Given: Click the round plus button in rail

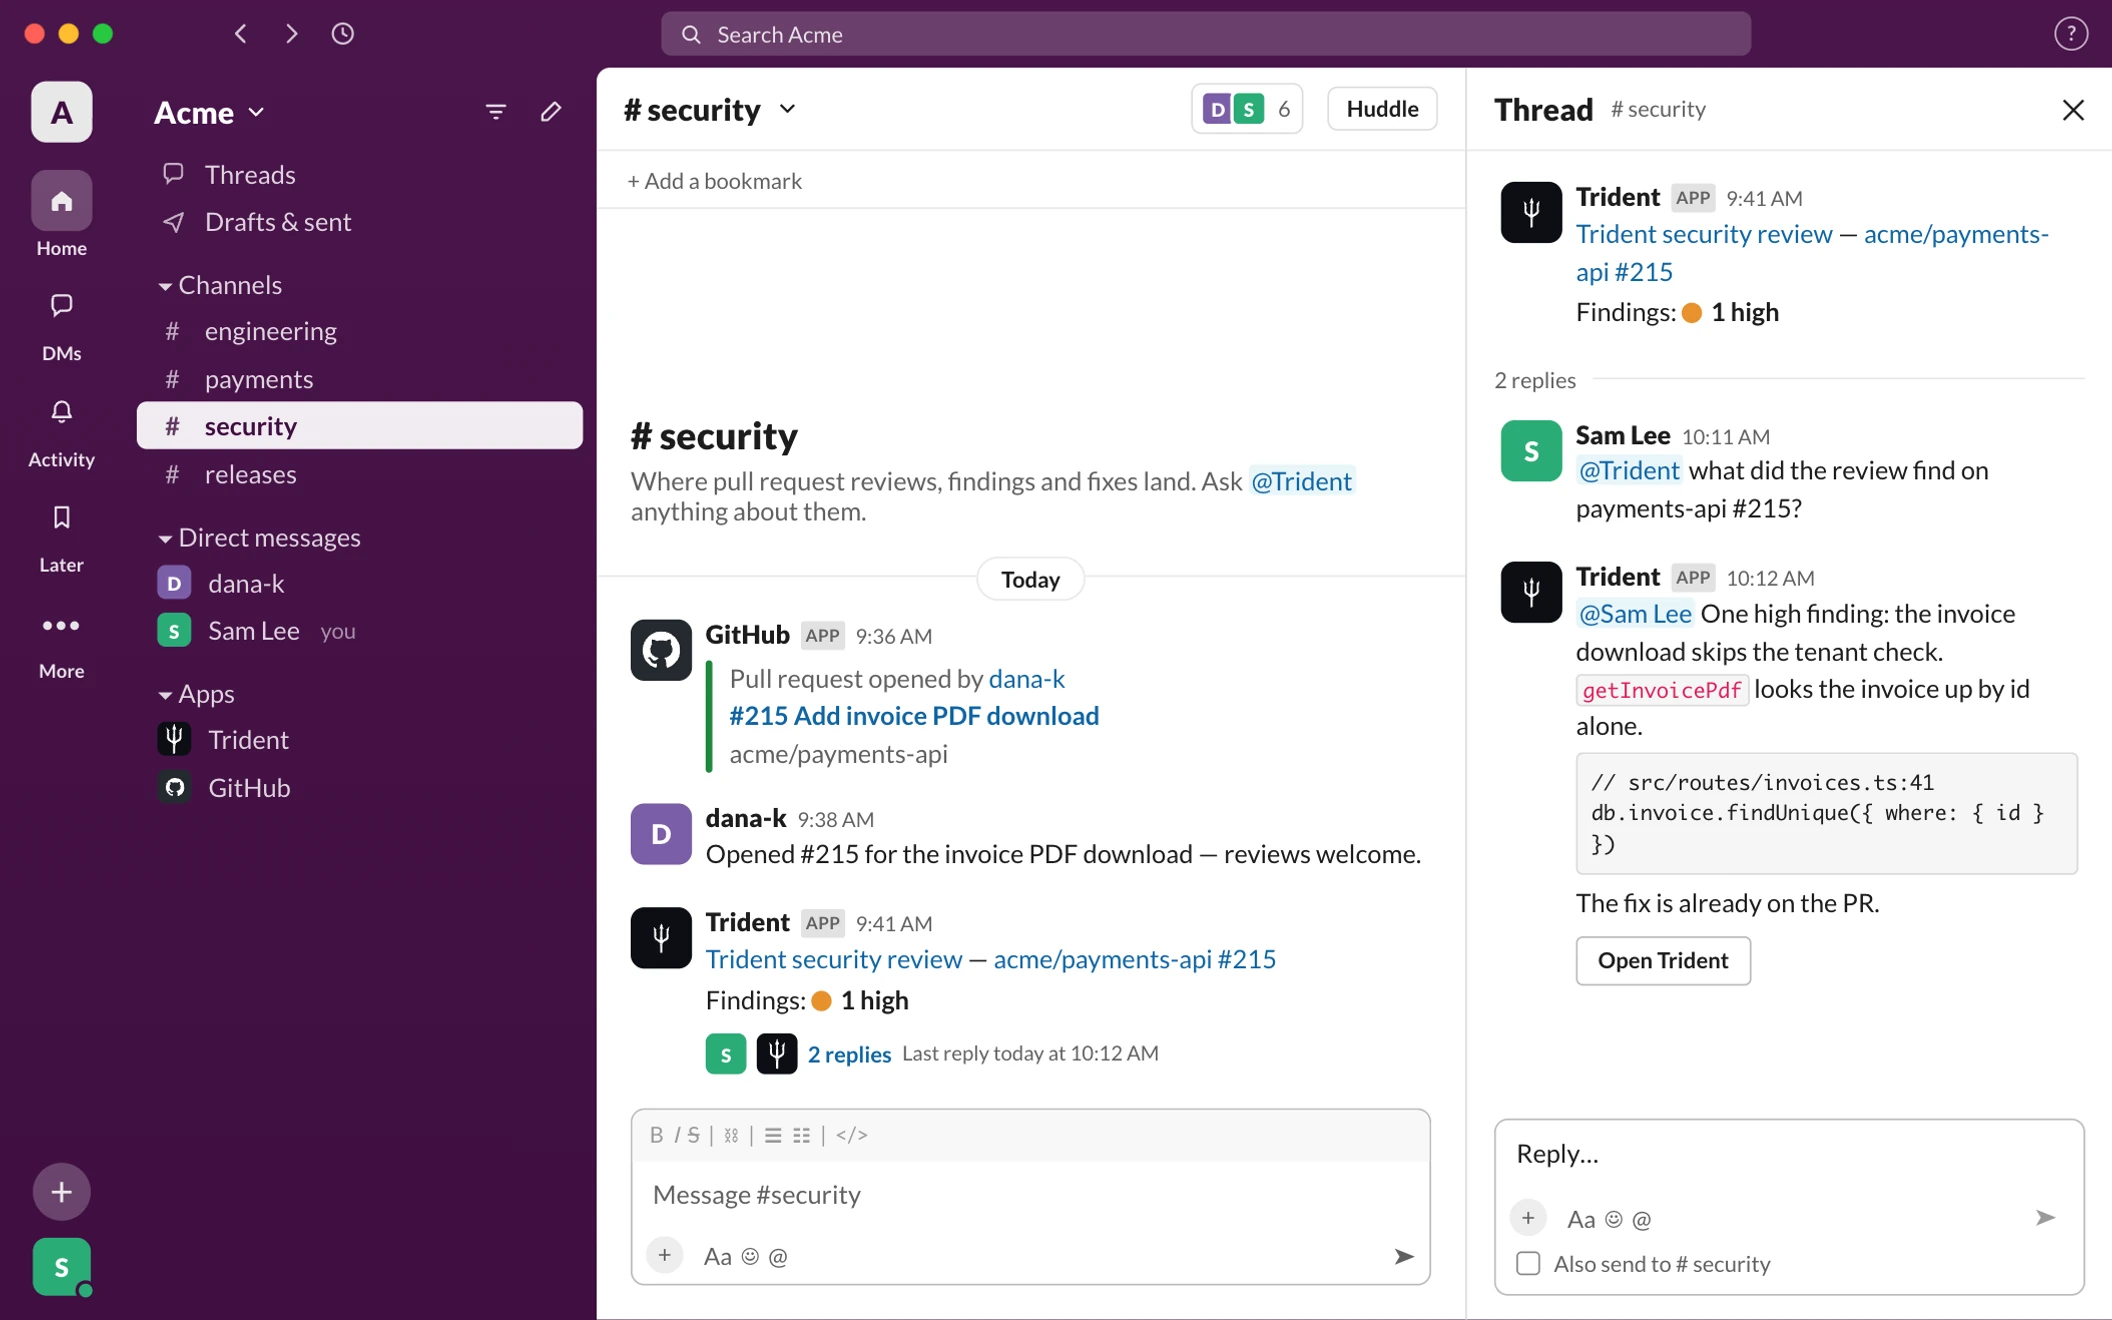Looking at the screenshot, I should point(61,1191).
